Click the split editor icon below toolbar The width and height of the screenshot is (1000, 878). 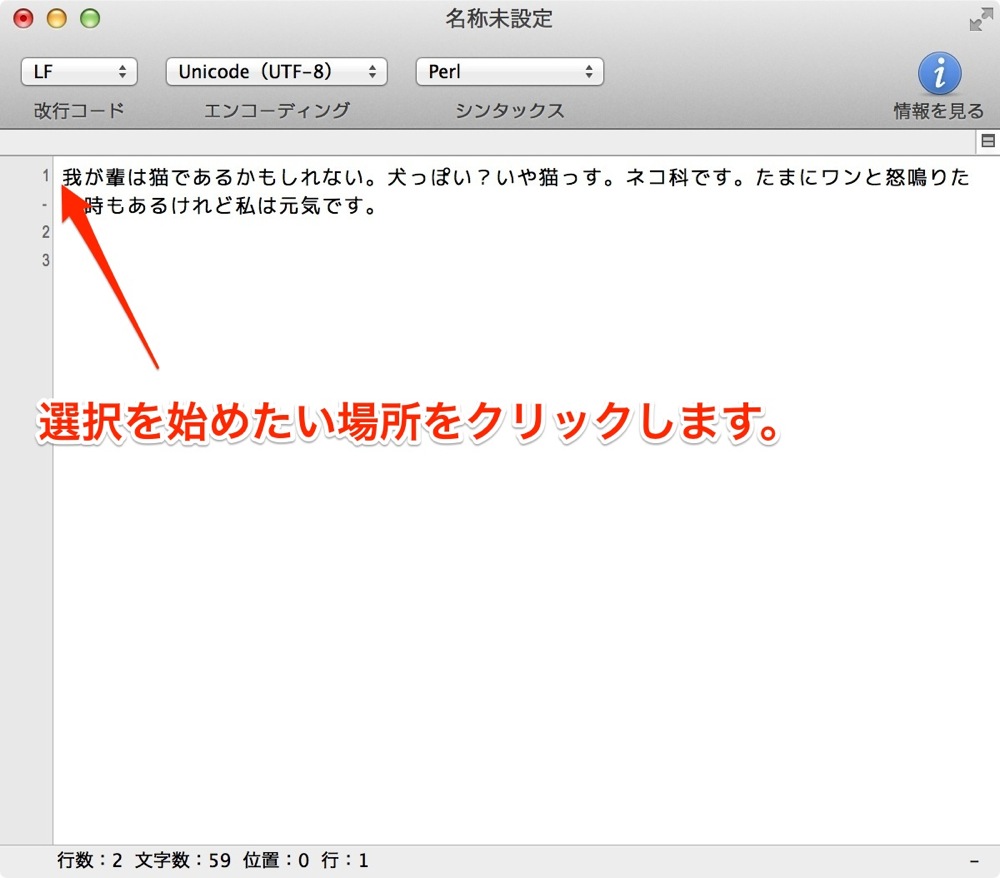988,141
